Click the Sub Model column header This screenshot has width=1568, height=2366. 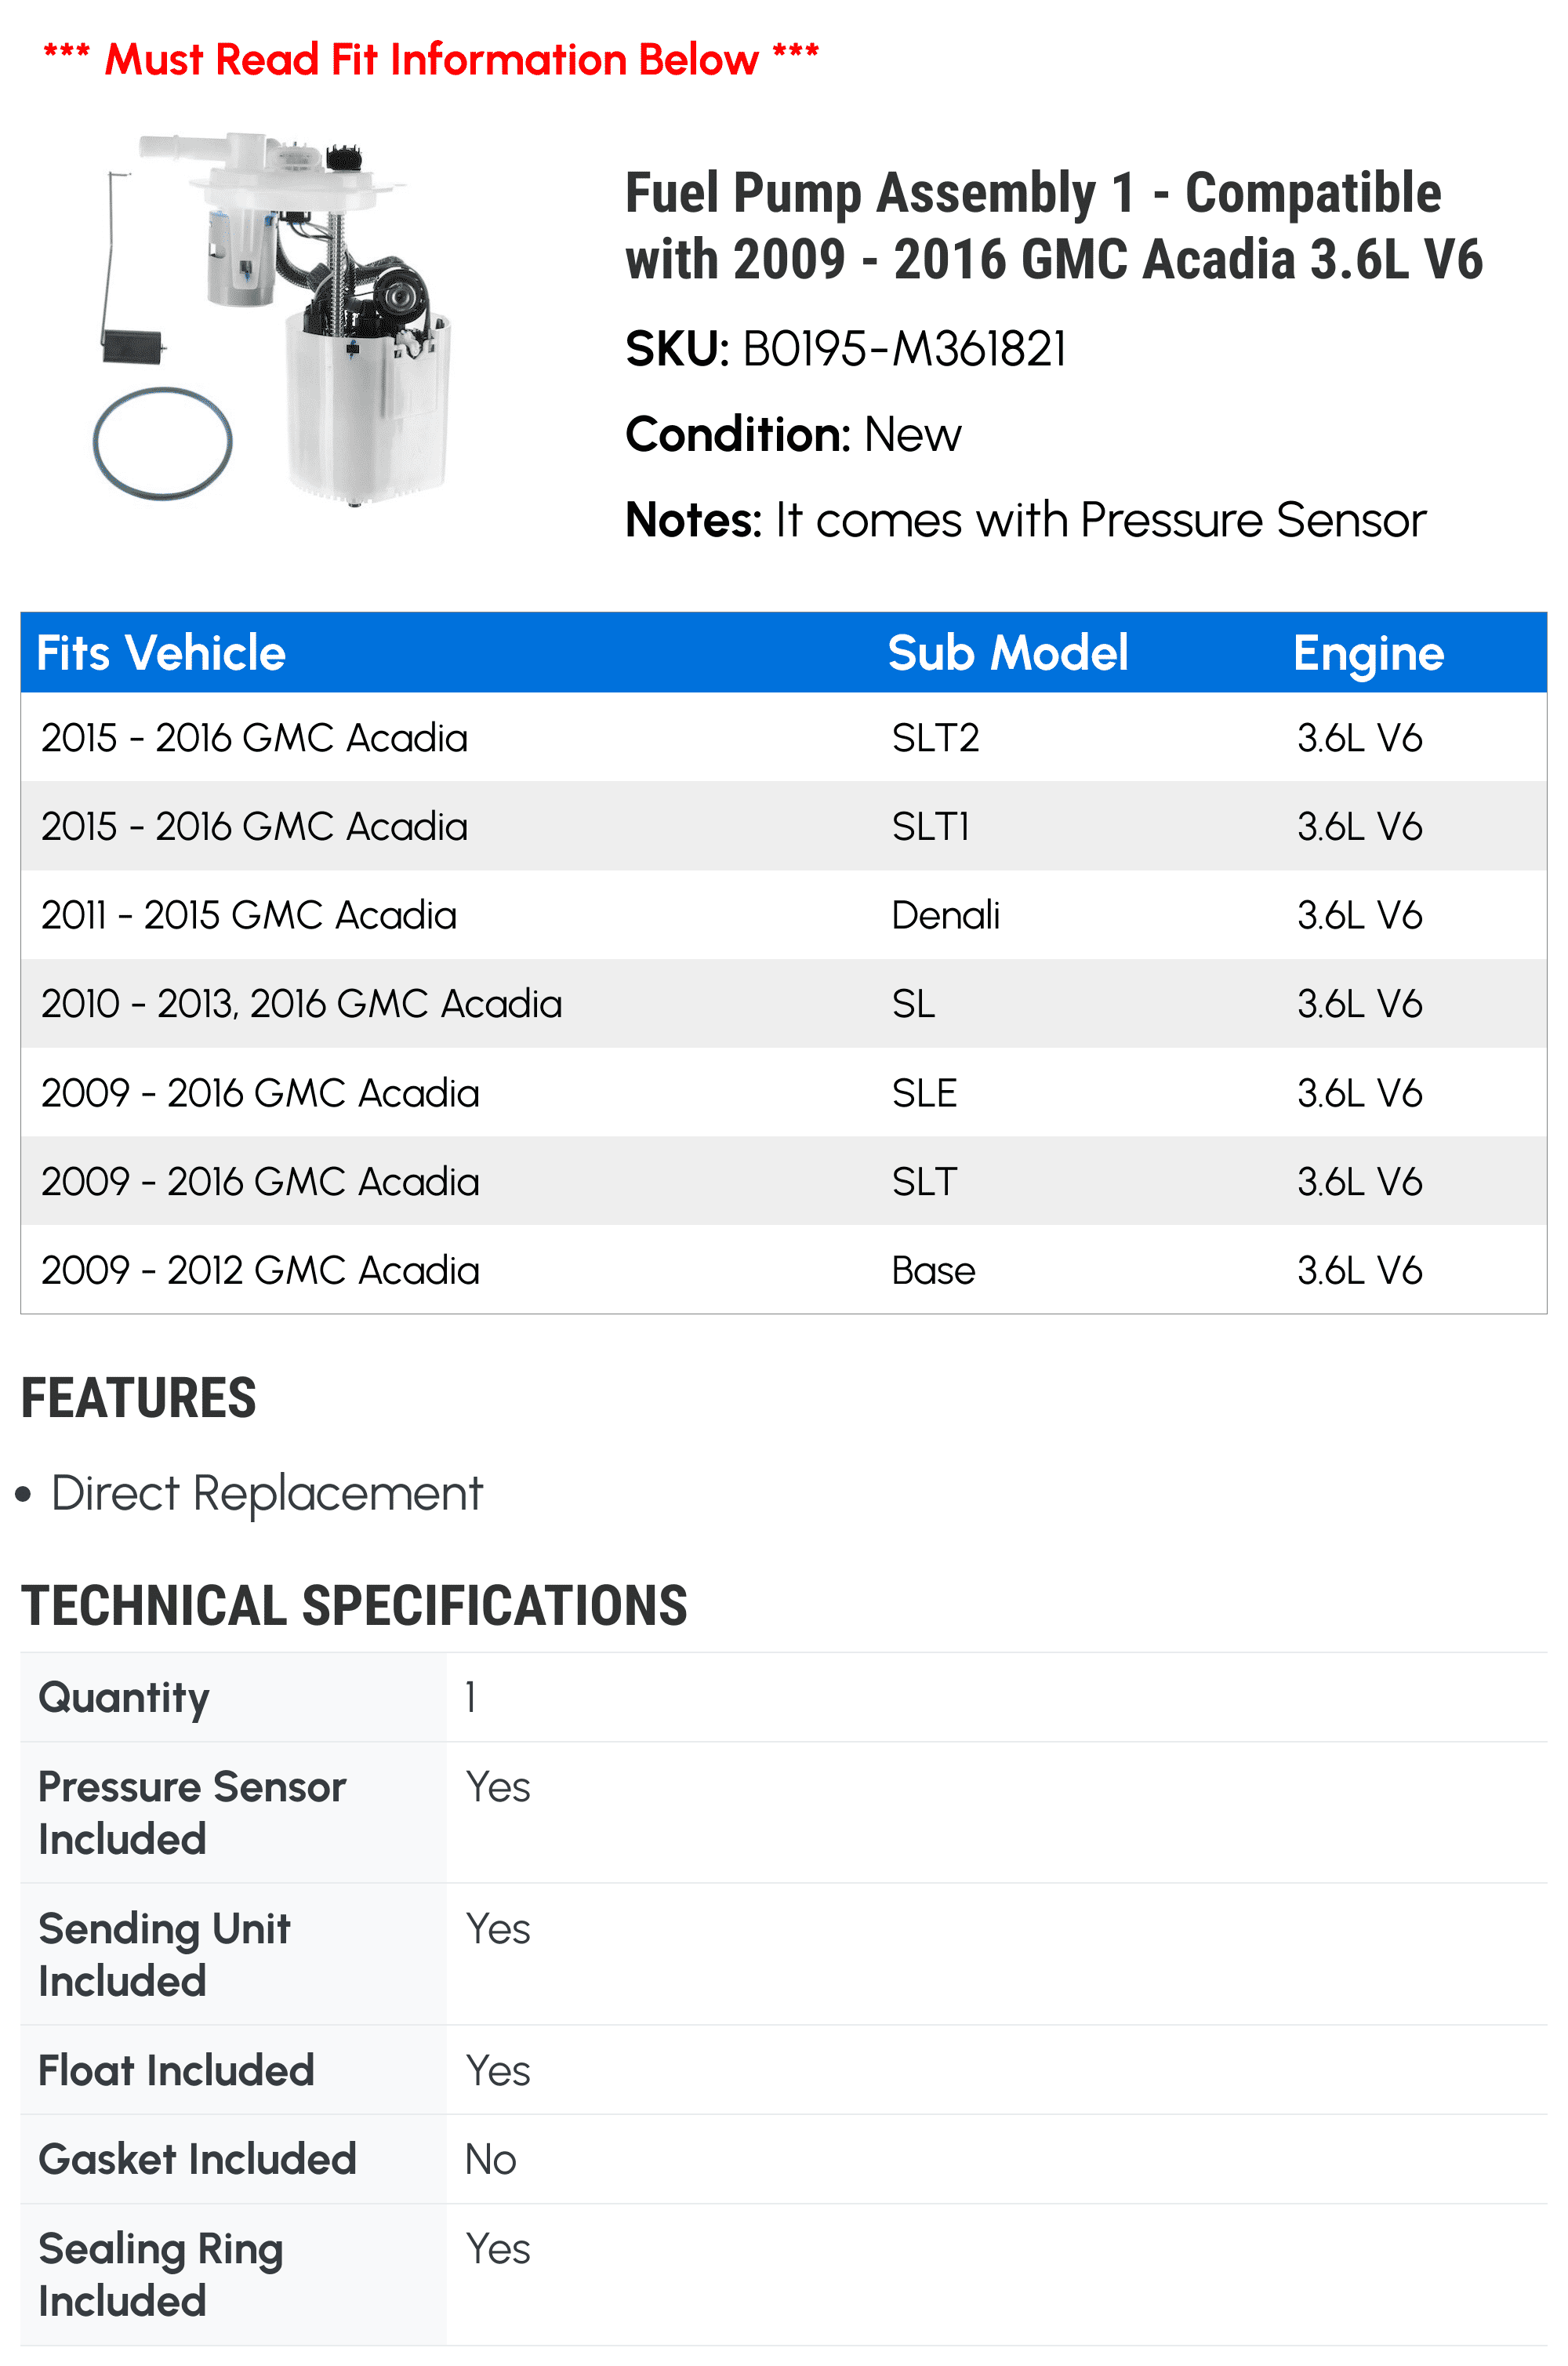pos(1008,653)
